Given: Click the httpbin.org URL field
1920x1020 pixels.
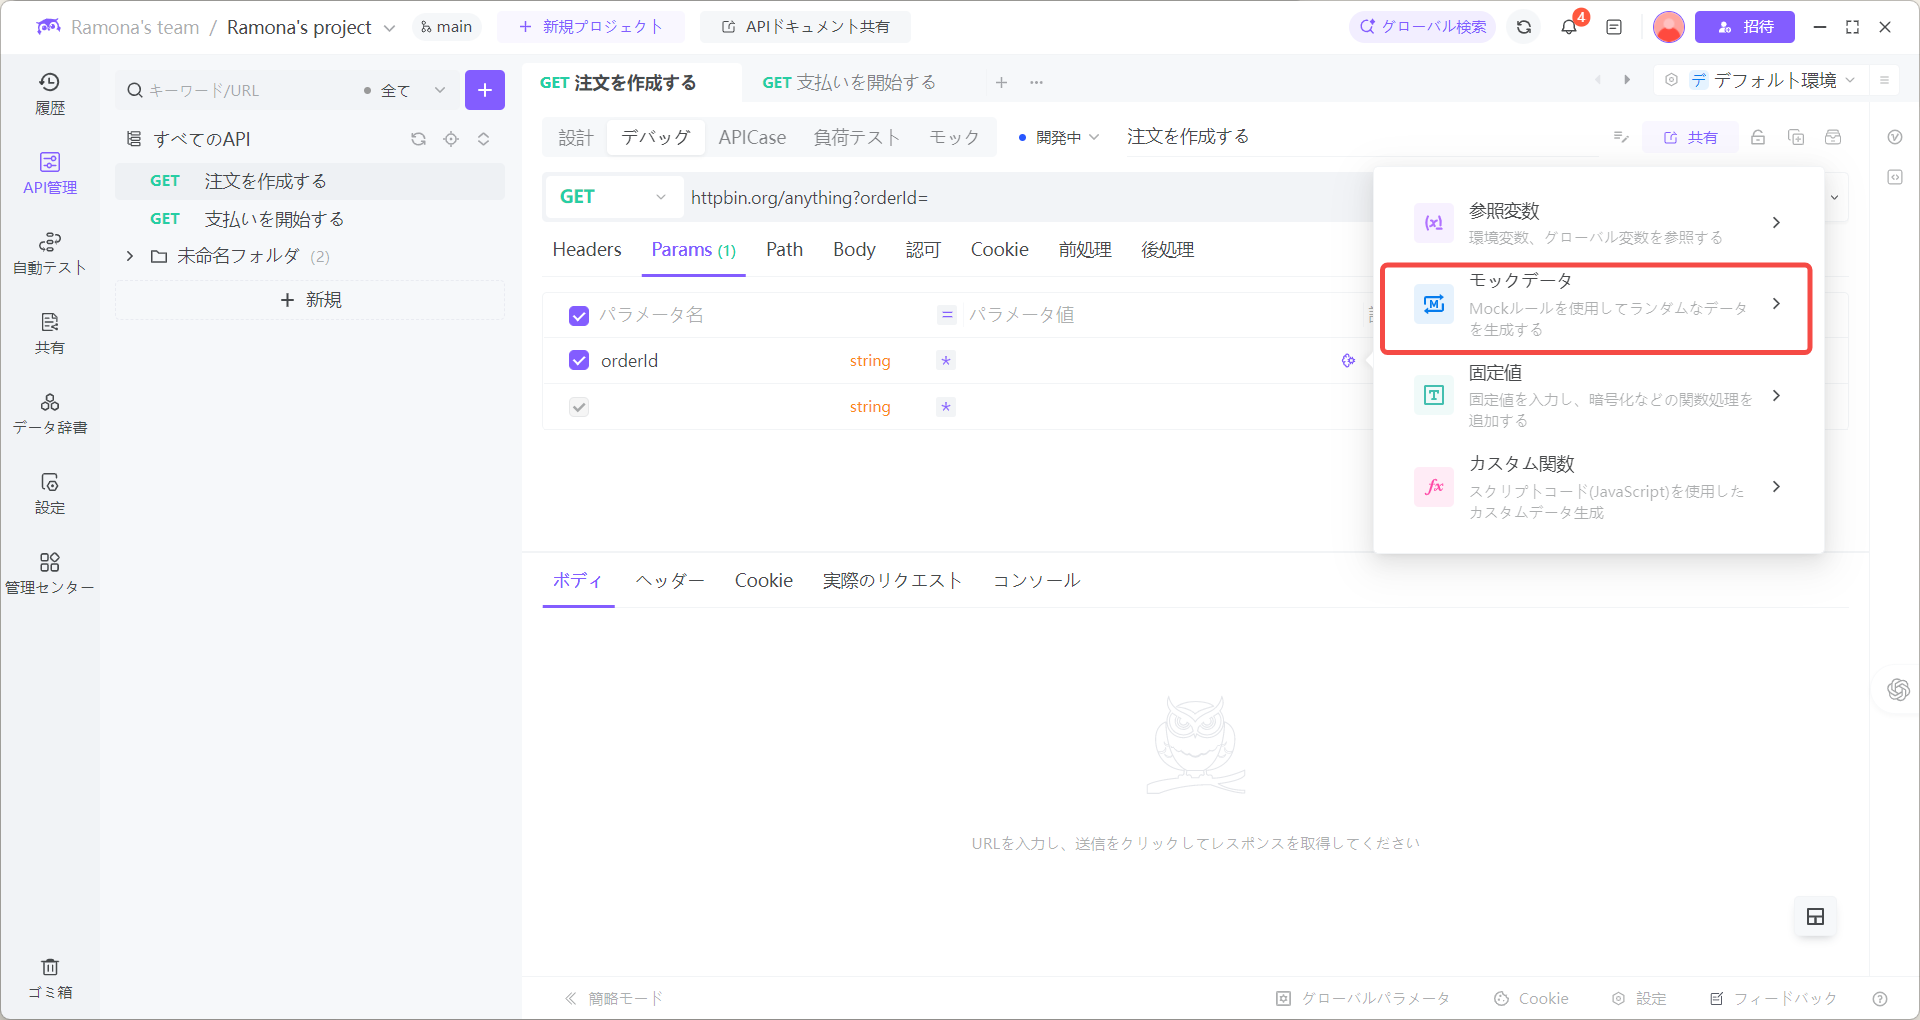Looking at the screenshot, I should tap(1000, 197).
